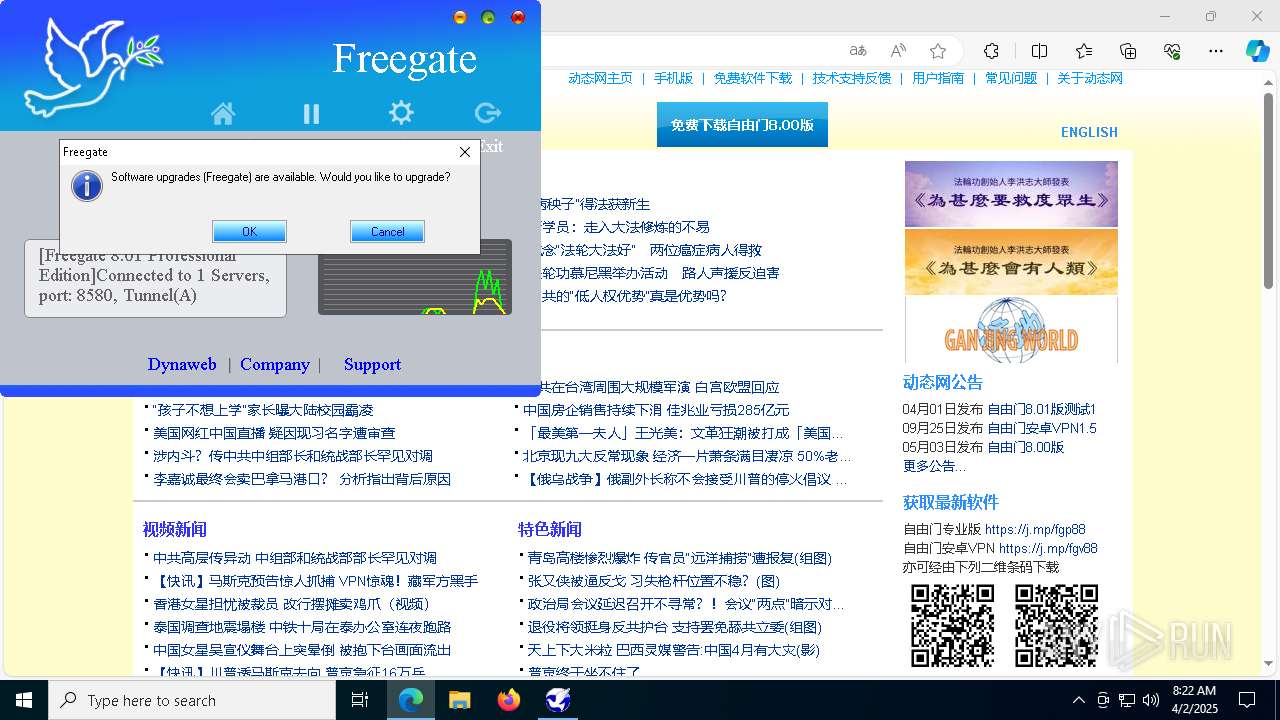
Task: Click the Windows taskbar search box
Action: point(192,700)
